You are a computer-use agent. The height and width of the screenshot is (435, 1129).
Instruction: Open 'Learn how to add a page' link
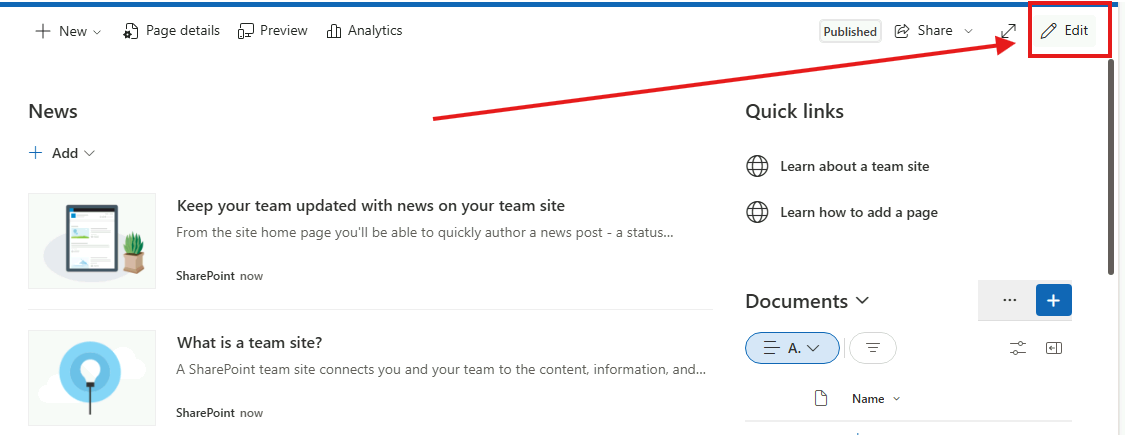click(859, 212)
